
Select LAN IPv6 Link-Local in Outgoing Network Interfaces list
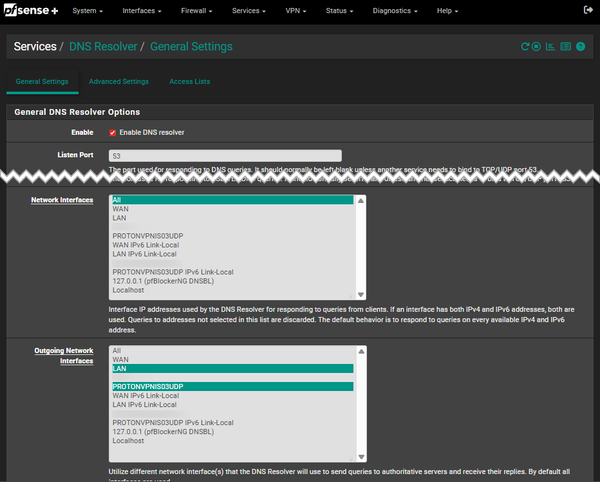233,405
